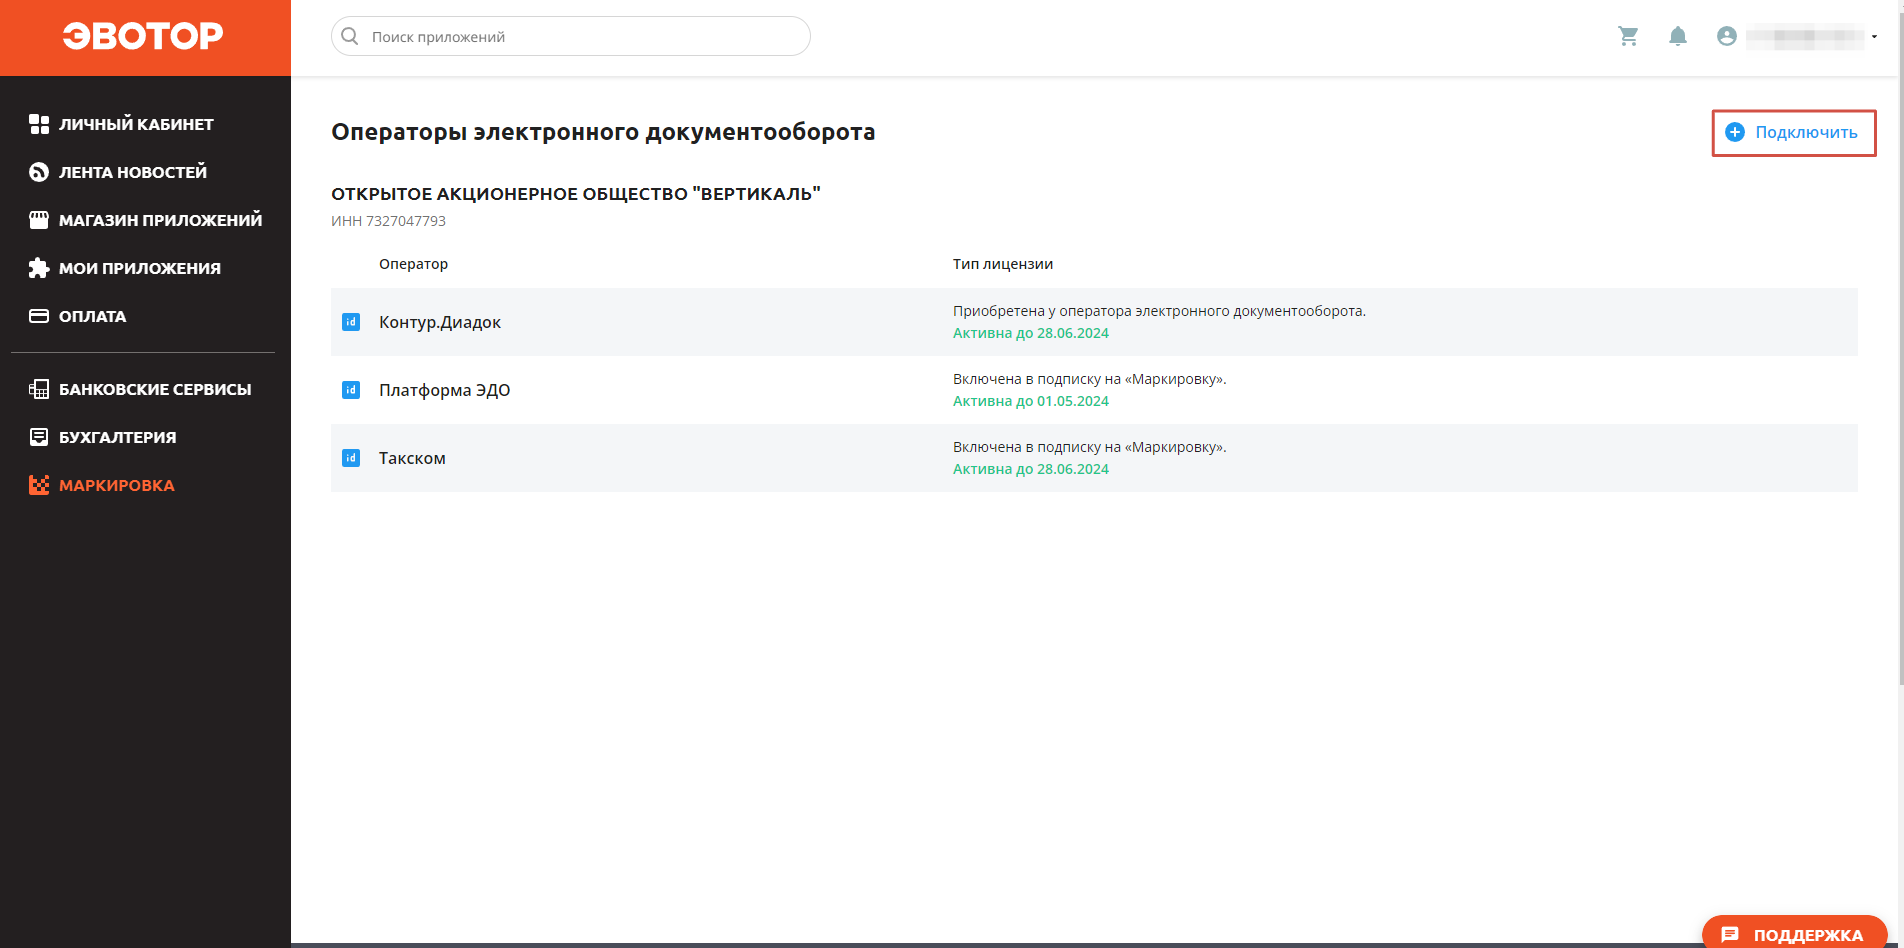Open Банковские сервисы menu item
Screen dimensions: 1904x948
coord(155,389)
